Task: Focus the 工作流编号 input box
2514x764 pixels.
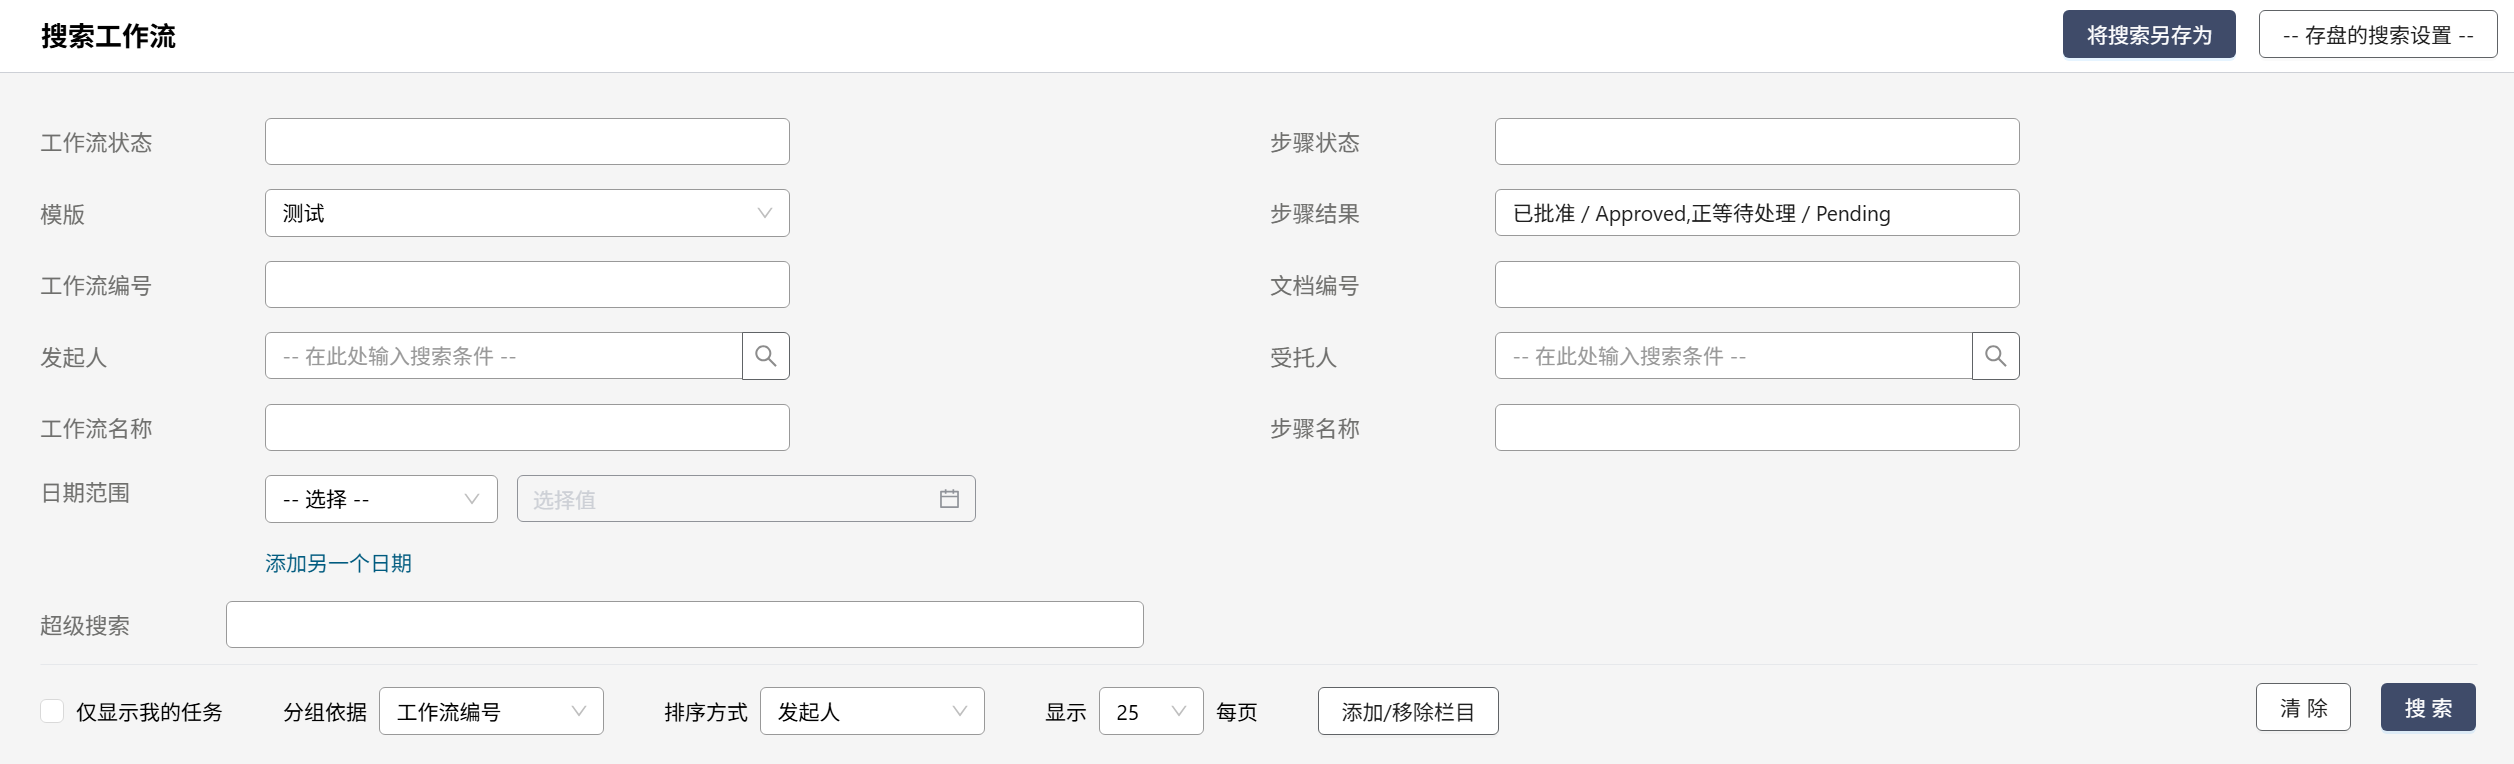Action: (x=527, y=285)
